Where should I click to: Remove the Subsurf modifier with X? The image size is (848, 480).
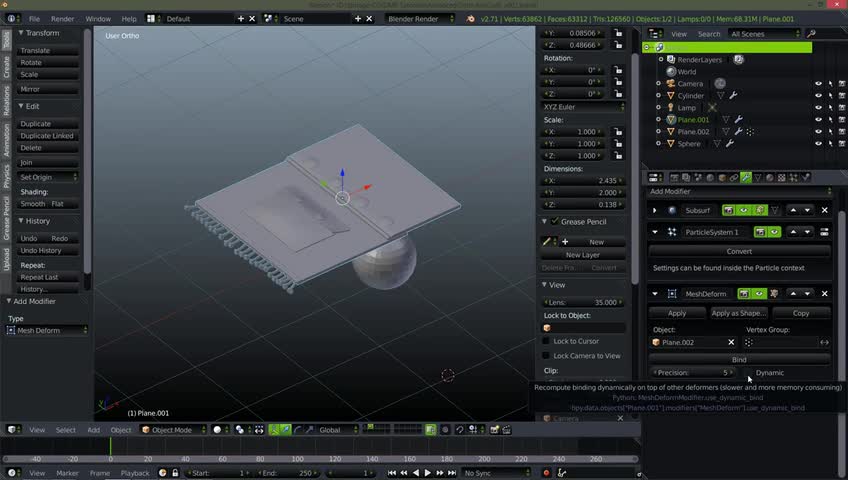tap(825, 210)
